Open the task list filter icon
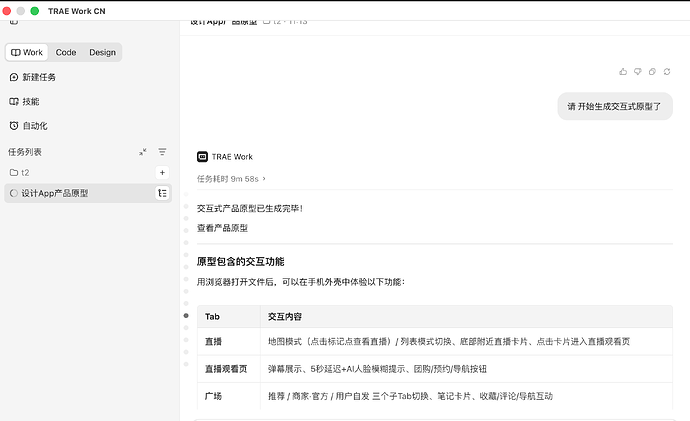The width and height of the screenshot is (690, 421). (x=162, y=152)
